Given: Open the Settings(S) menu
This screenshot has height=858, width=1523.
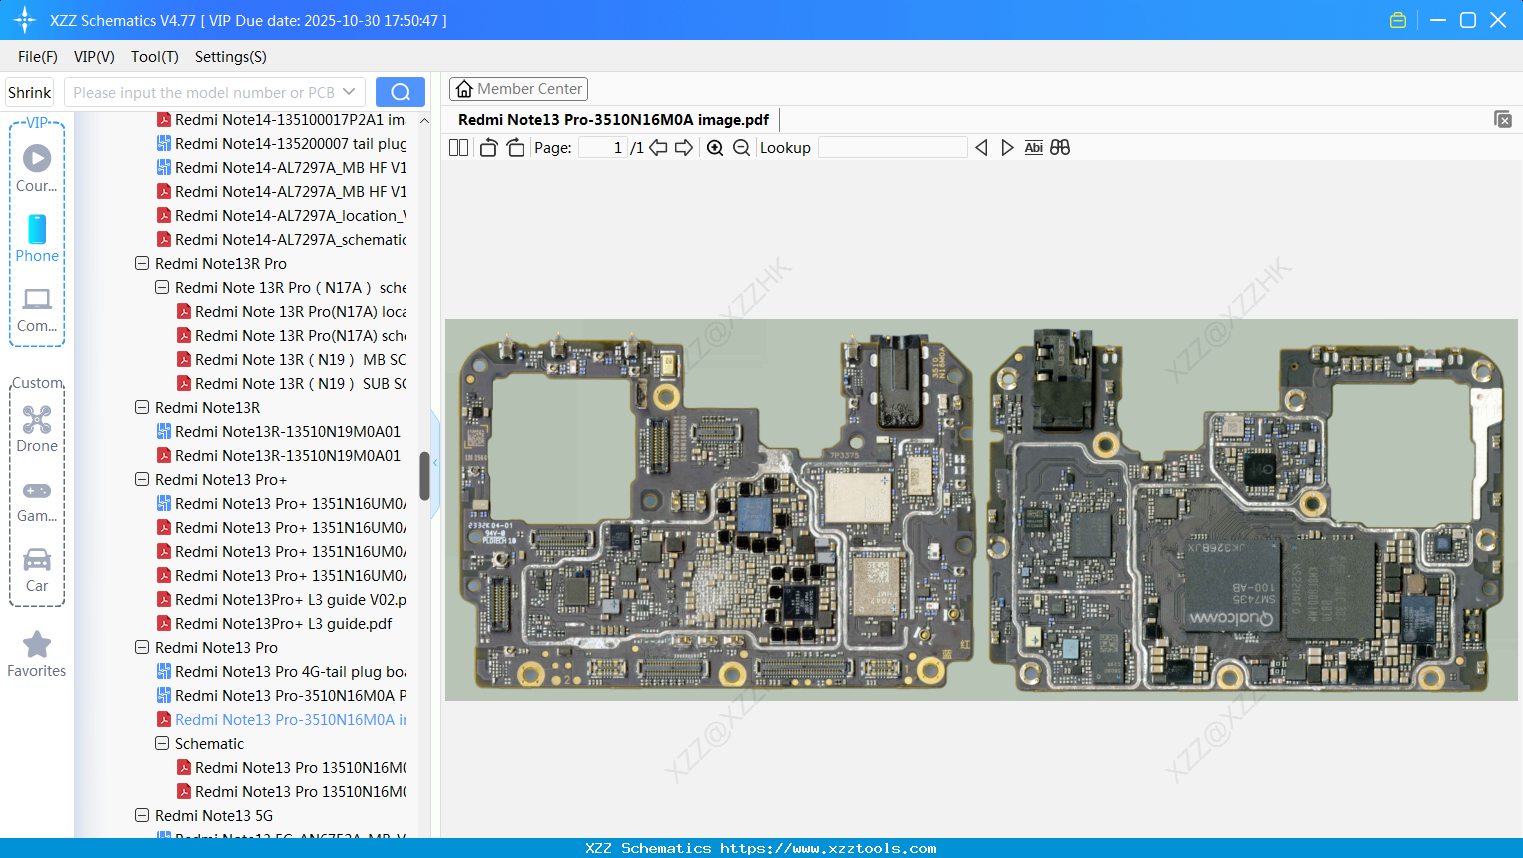Looking at the screenshot, I should pyautogui.click(x=230, y=57).
